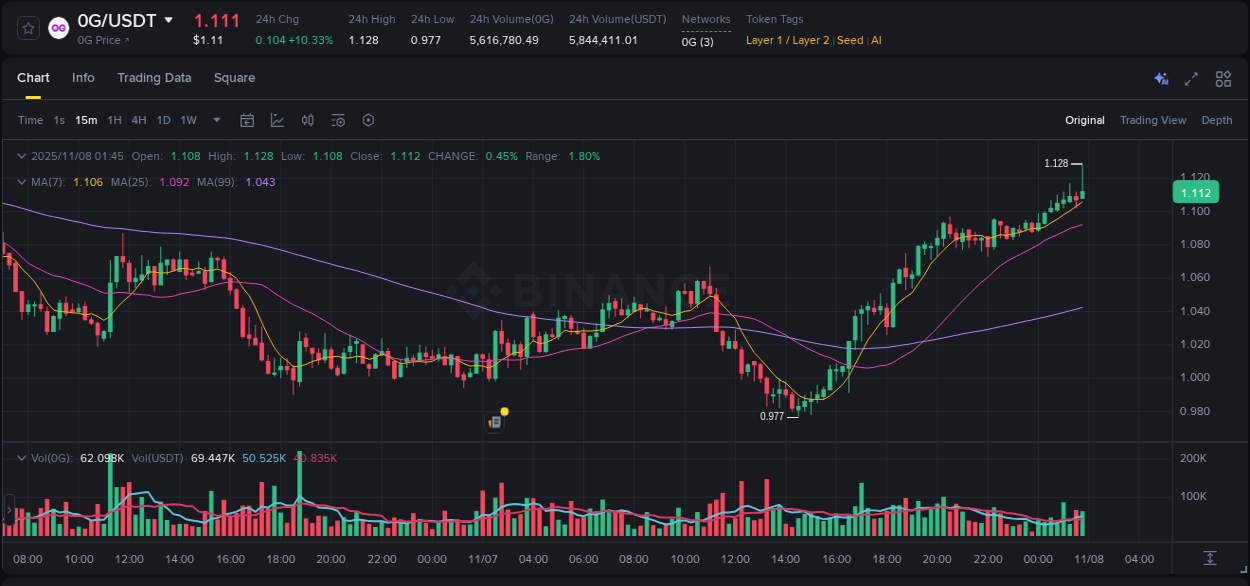This screenshot has width=1250, height=586.
Task: Click the 0G token logo
Action: click(59, 28)
